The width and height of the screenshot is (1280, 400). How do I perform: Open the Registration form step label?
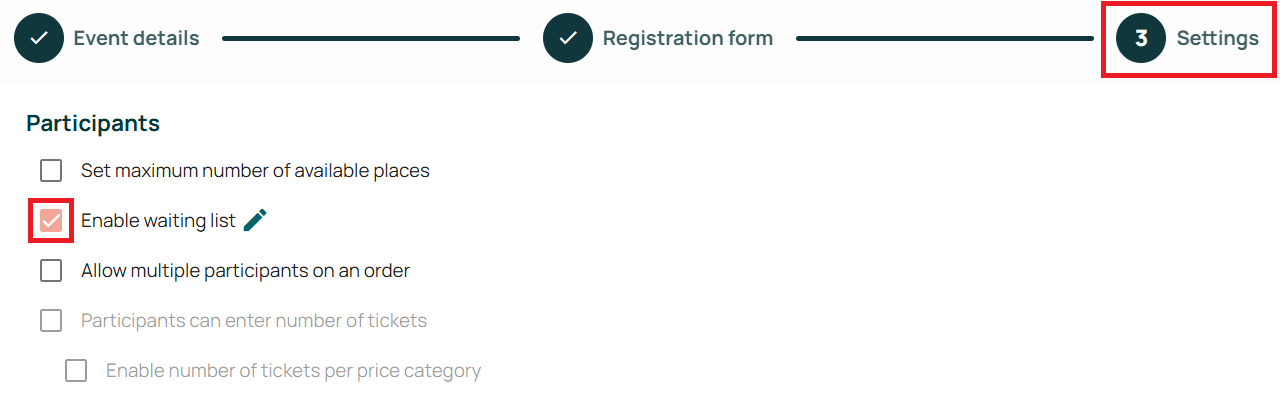[687, 39]
